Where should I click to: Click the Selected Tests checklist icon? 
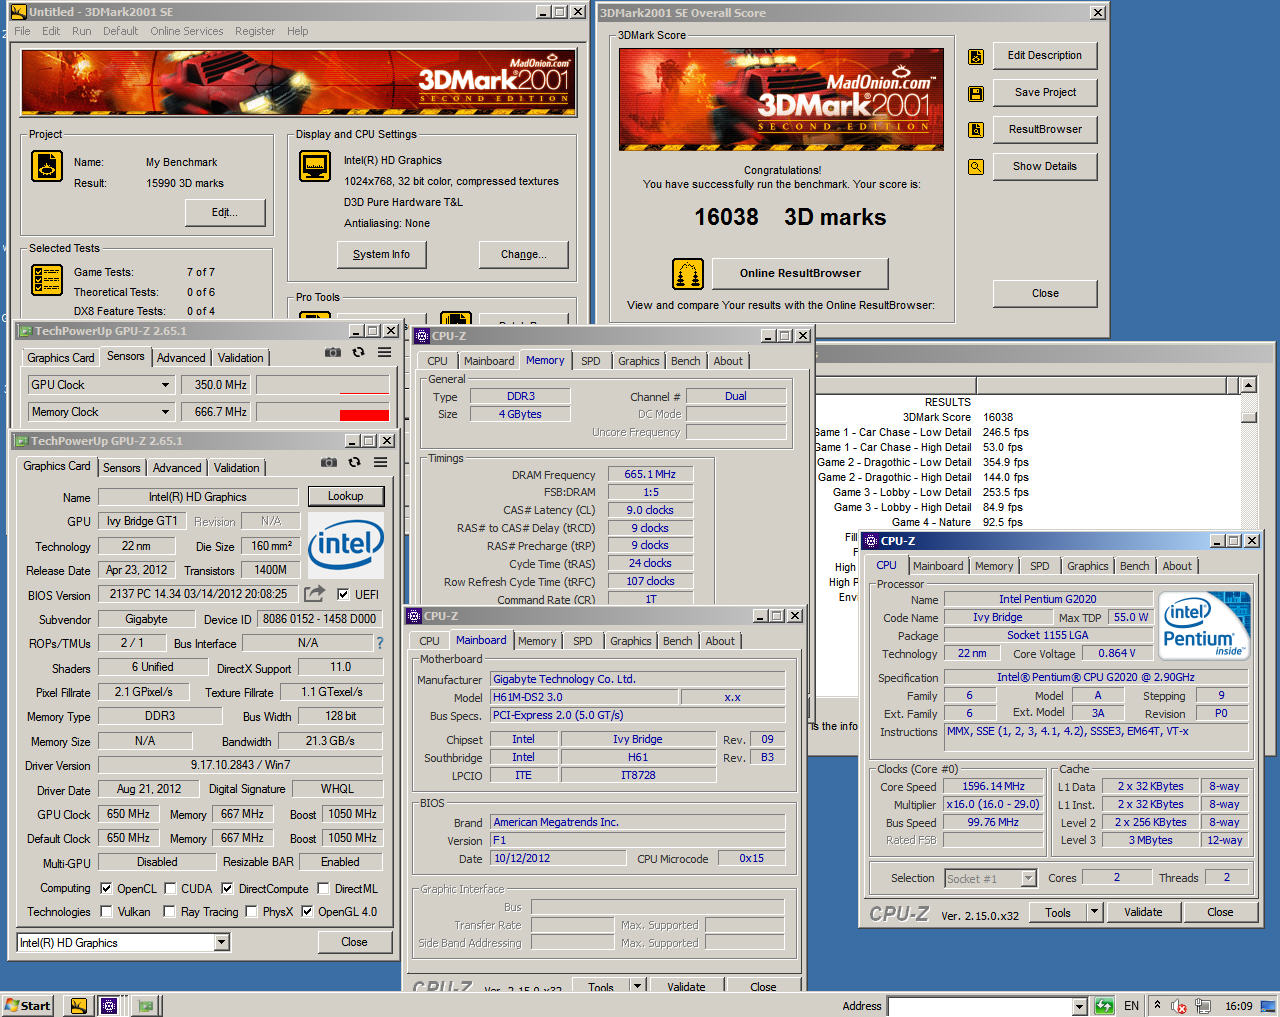point(47,279)
